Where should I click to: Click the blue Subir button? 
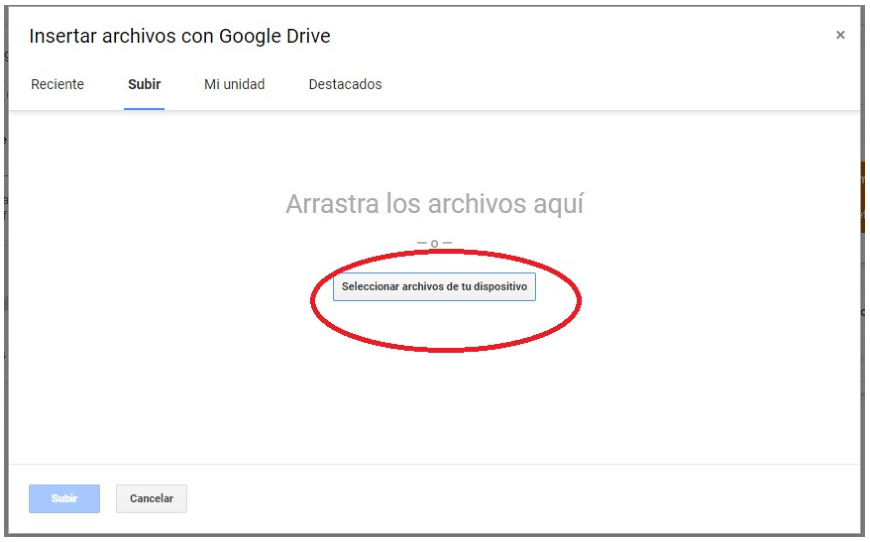64,498
